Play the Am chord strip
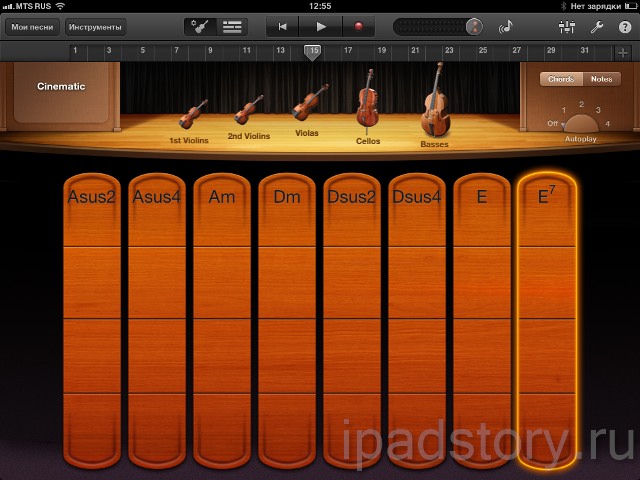This screenshot has width=640, height=480. click(222, 320)
